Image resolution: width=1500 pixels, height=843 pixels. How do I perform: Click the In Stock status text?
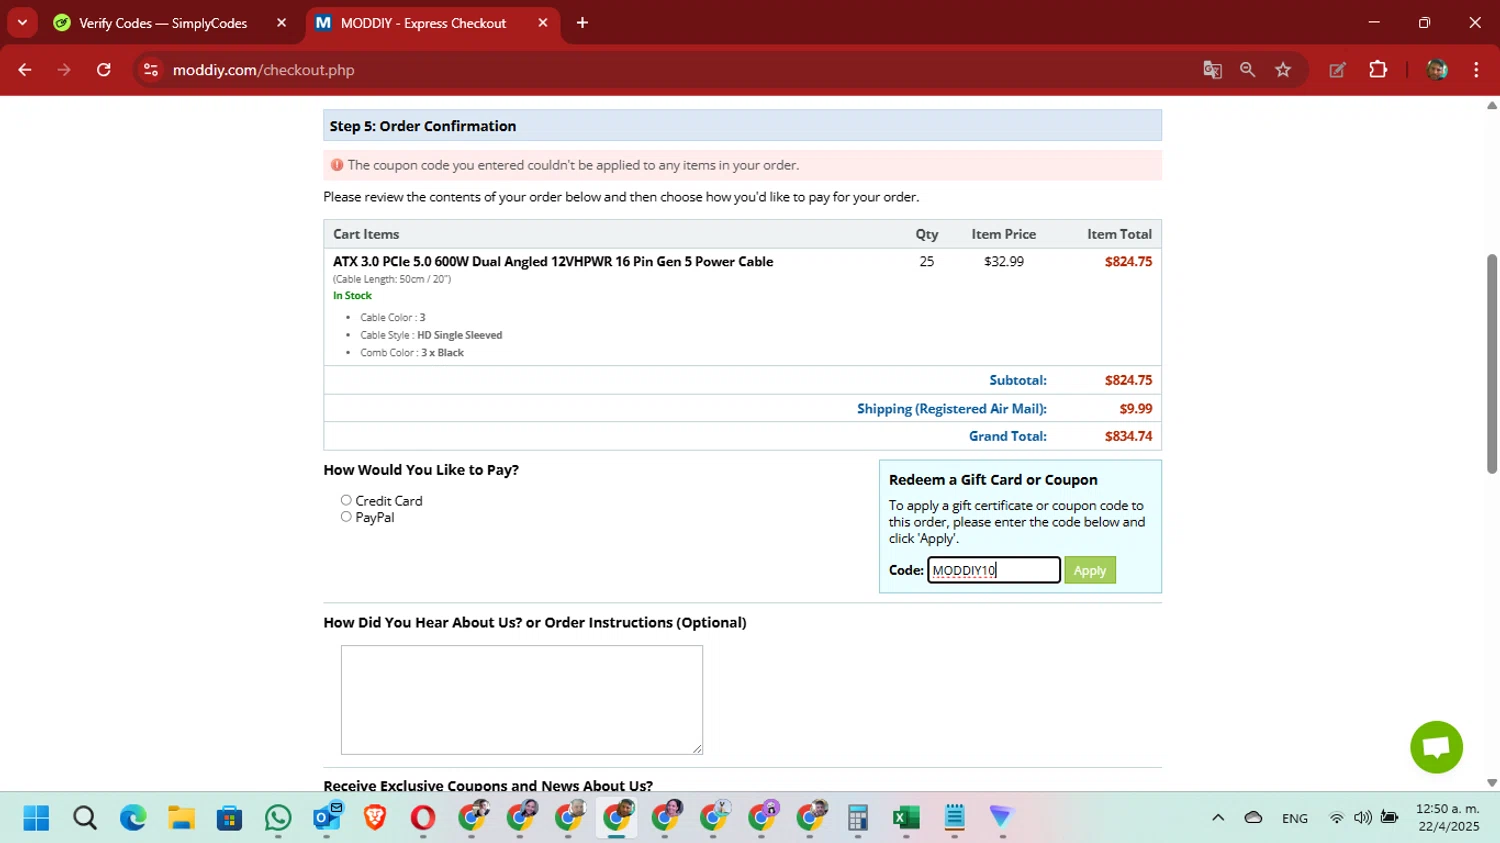click(352, 296)
